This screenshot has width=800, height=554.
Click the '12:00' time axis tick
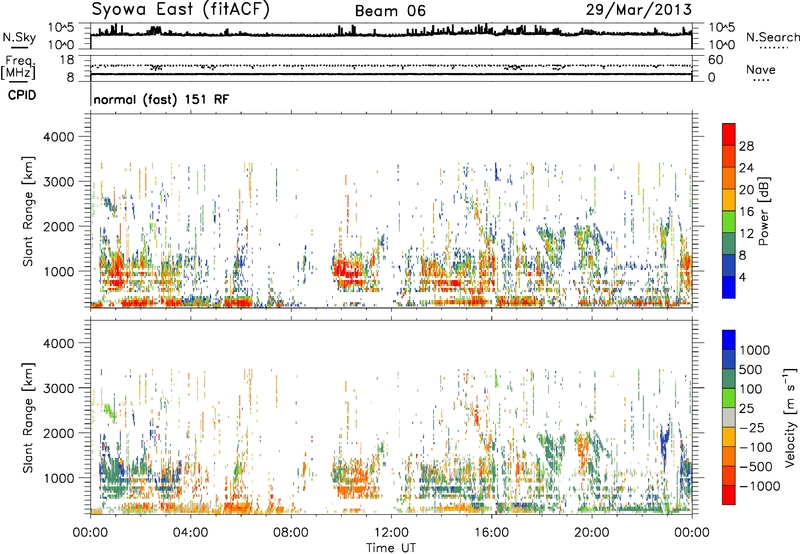(x=391, y=533)
